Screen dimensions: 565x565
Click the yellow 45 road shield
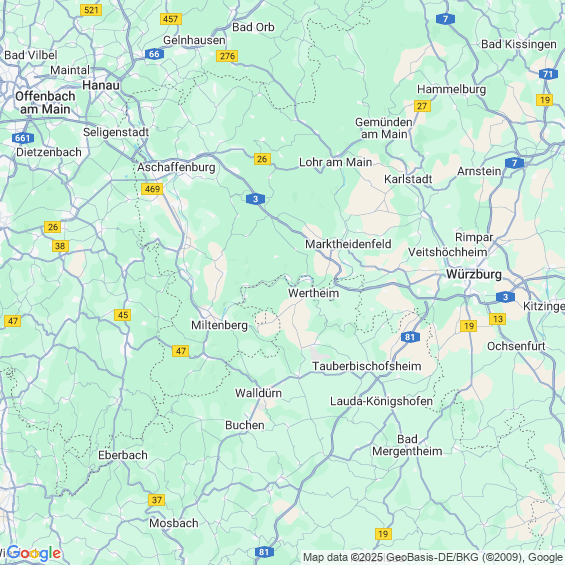pyautogui.click(x=123, y=315)
